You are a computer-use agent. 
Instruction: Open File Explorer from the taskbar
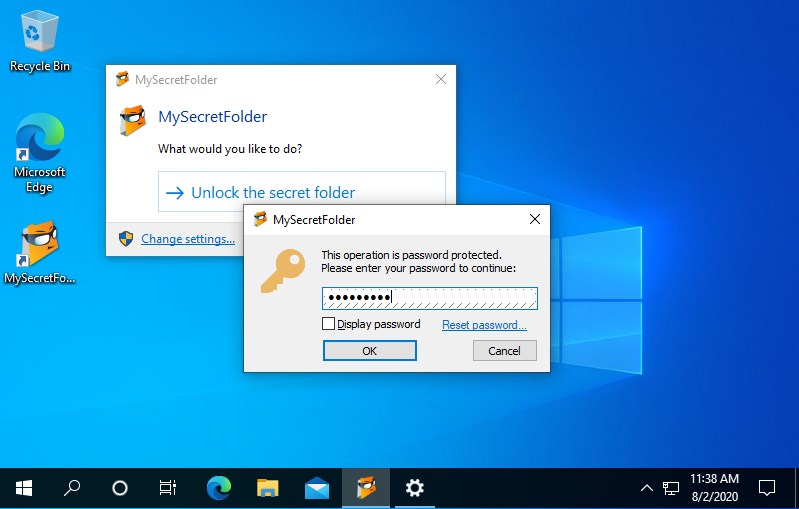[x=268, y=488]
